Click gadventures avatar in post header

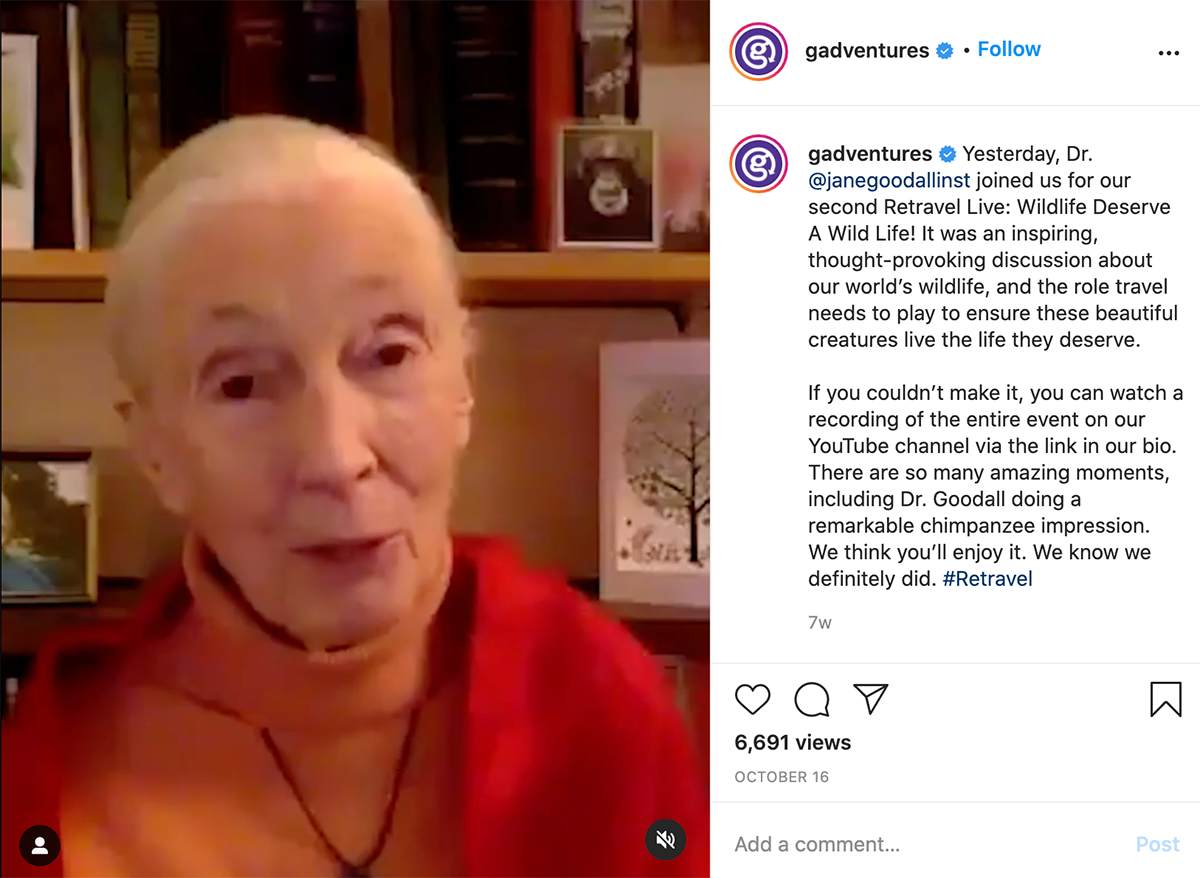pyautogui.click(x=759, y=52)
